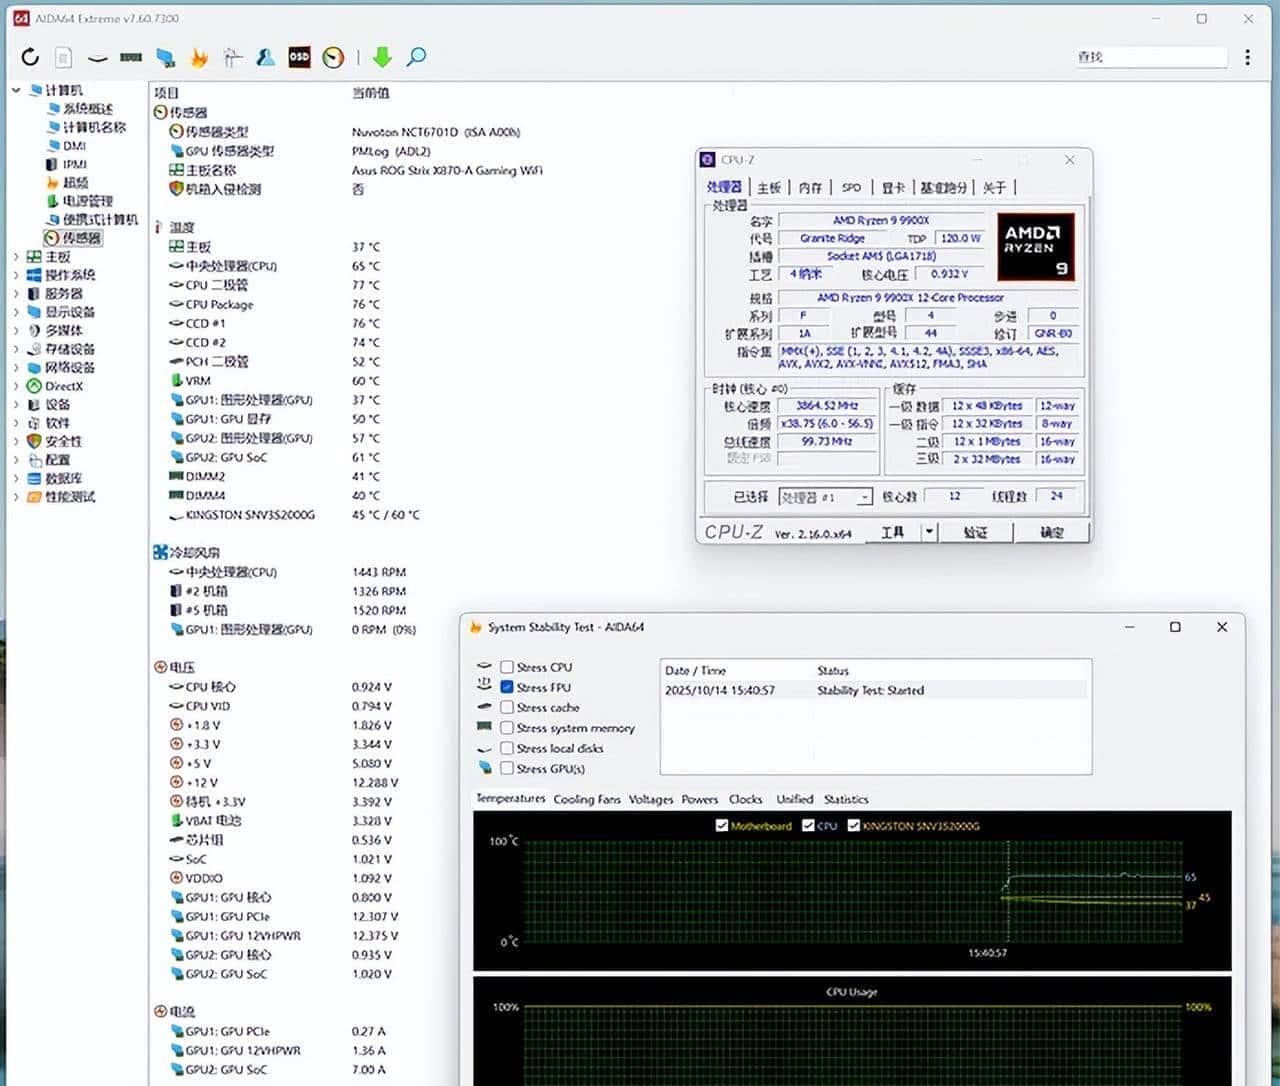Expand the 主板 tree node

click(x=16, y=257)
